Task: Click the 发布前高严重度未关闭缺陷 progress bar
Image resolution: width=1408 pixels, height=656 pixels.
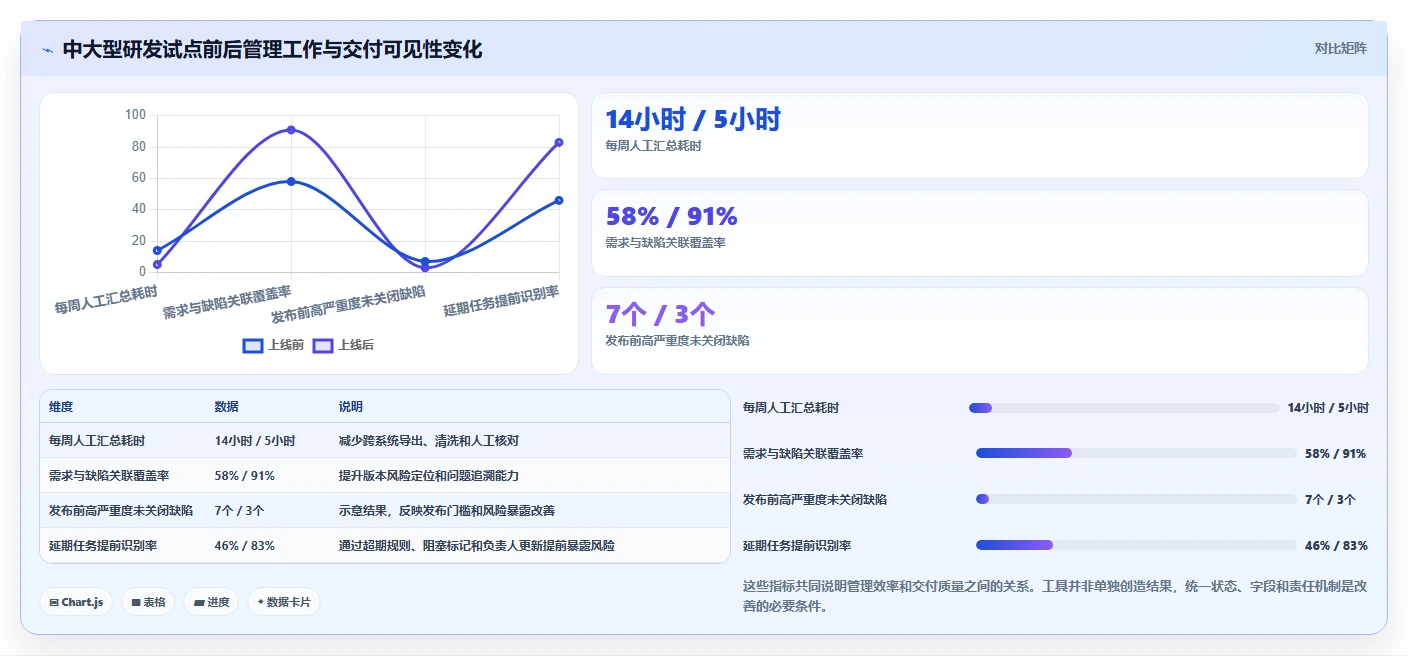Action: coord(1136,500)
